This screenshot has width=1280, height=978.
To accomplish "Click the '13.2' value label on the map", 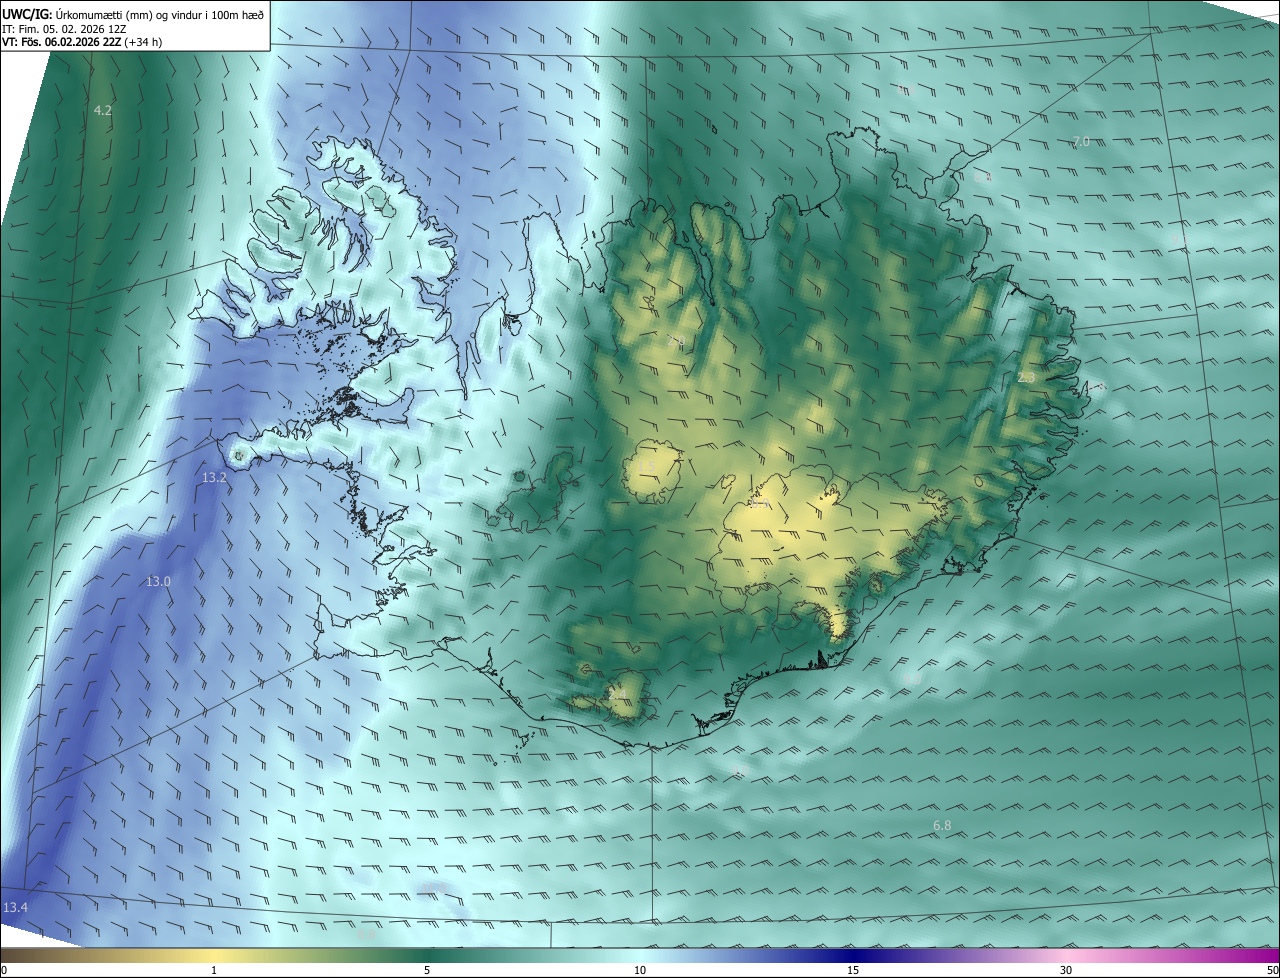I will point(215,478).
